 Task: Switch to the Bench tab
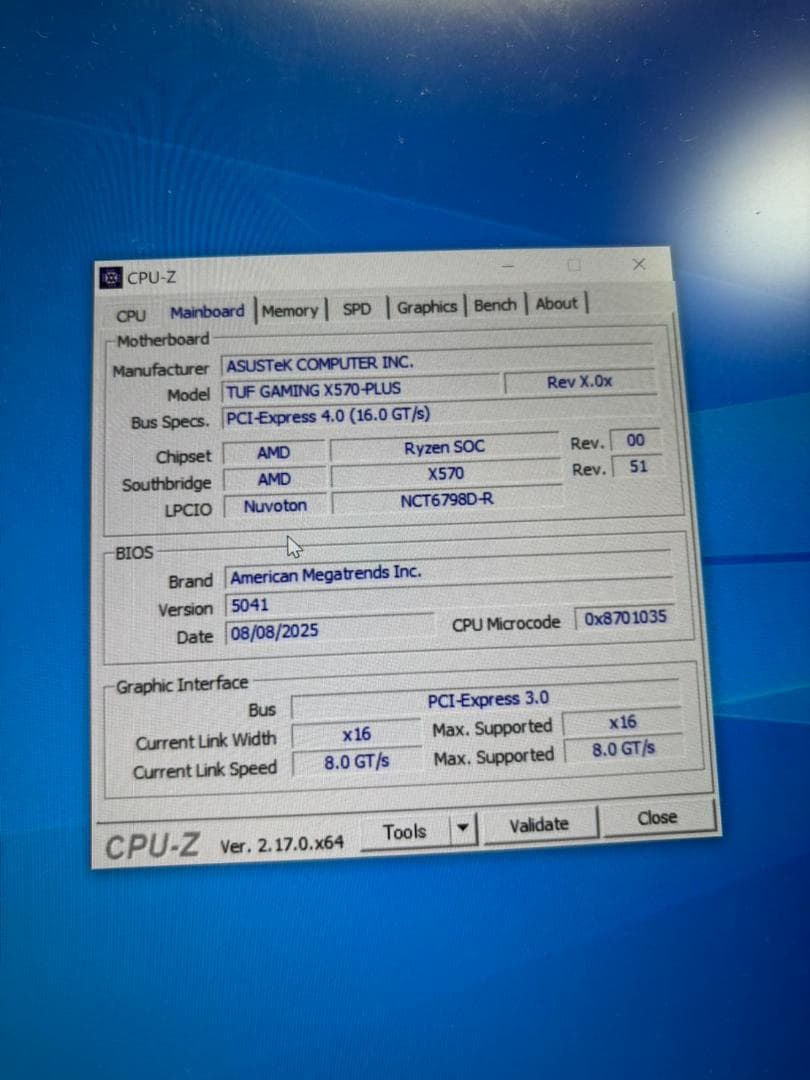pos(495,306)
